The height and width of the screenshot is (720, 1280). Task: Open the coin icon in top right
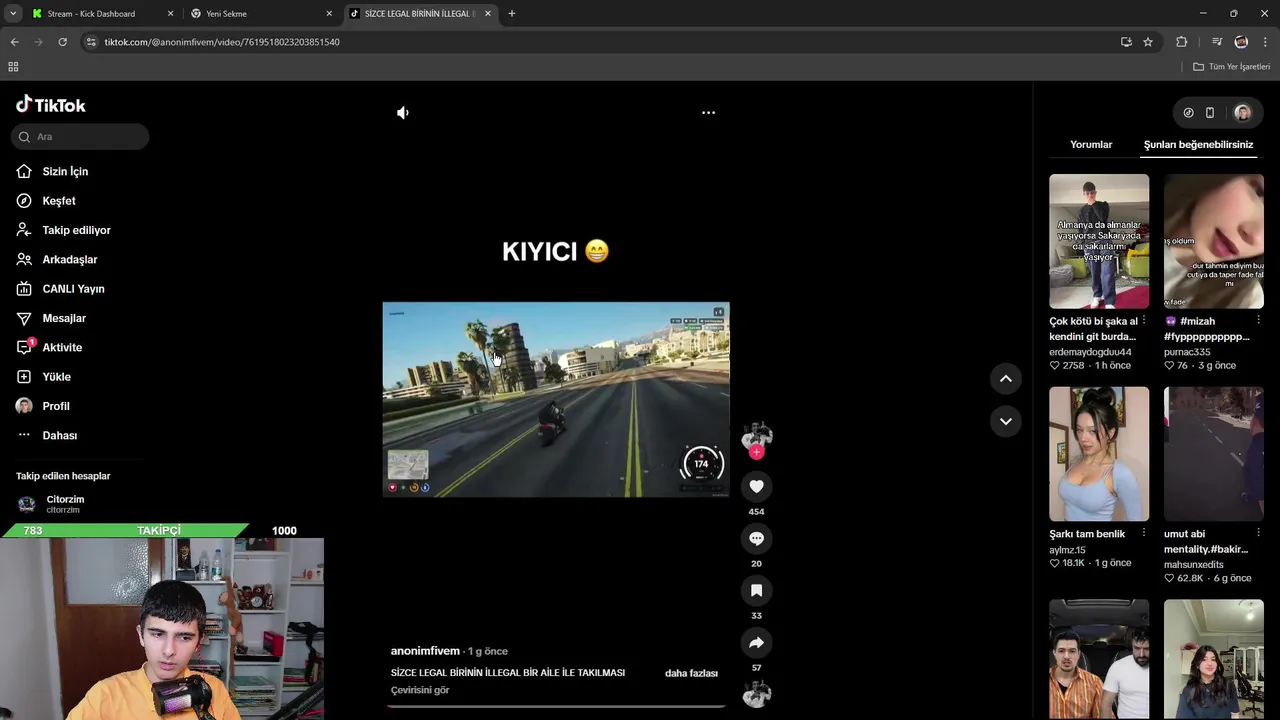click(1188, 113)
